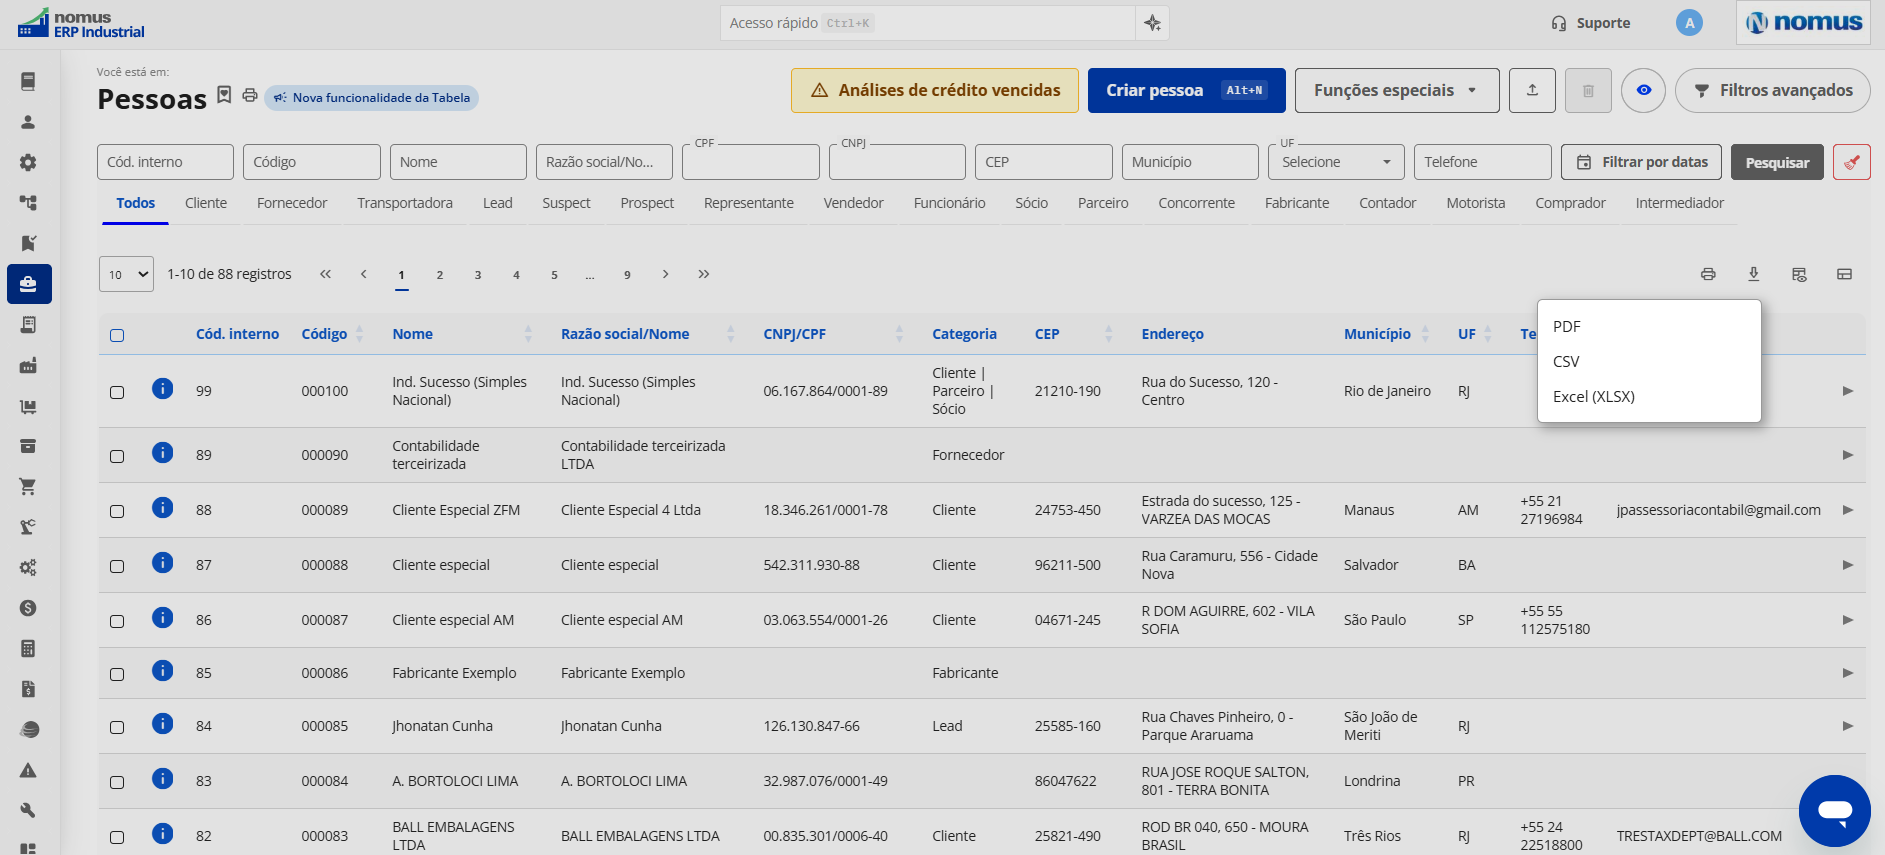
Task: Open the records-per-page dropdown showing 10
Action: (126, 274)
